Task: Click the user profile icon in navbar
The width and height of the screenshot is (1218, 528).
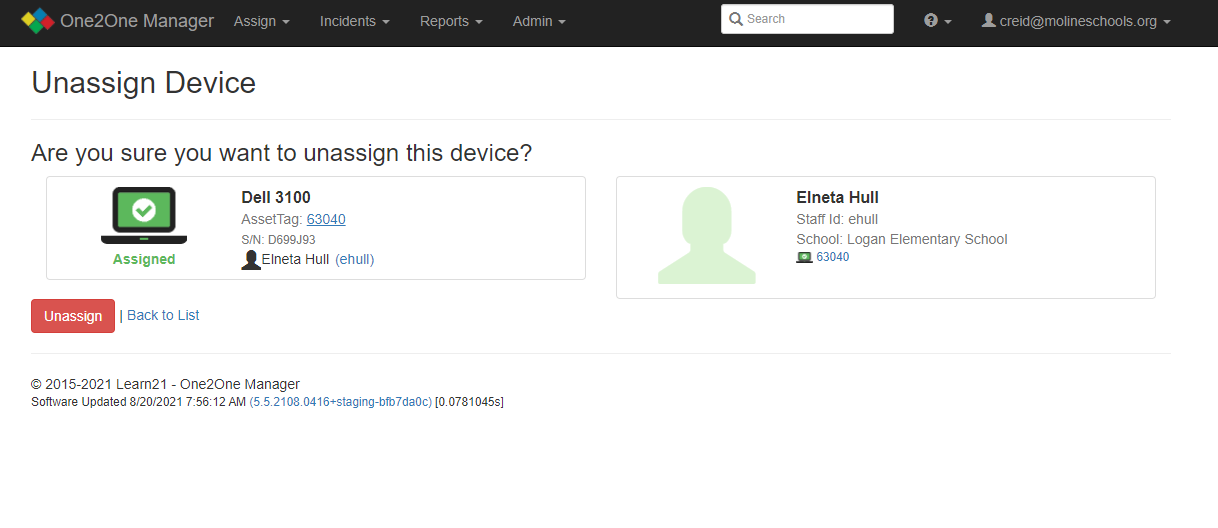Action: [x=989, y=21]
